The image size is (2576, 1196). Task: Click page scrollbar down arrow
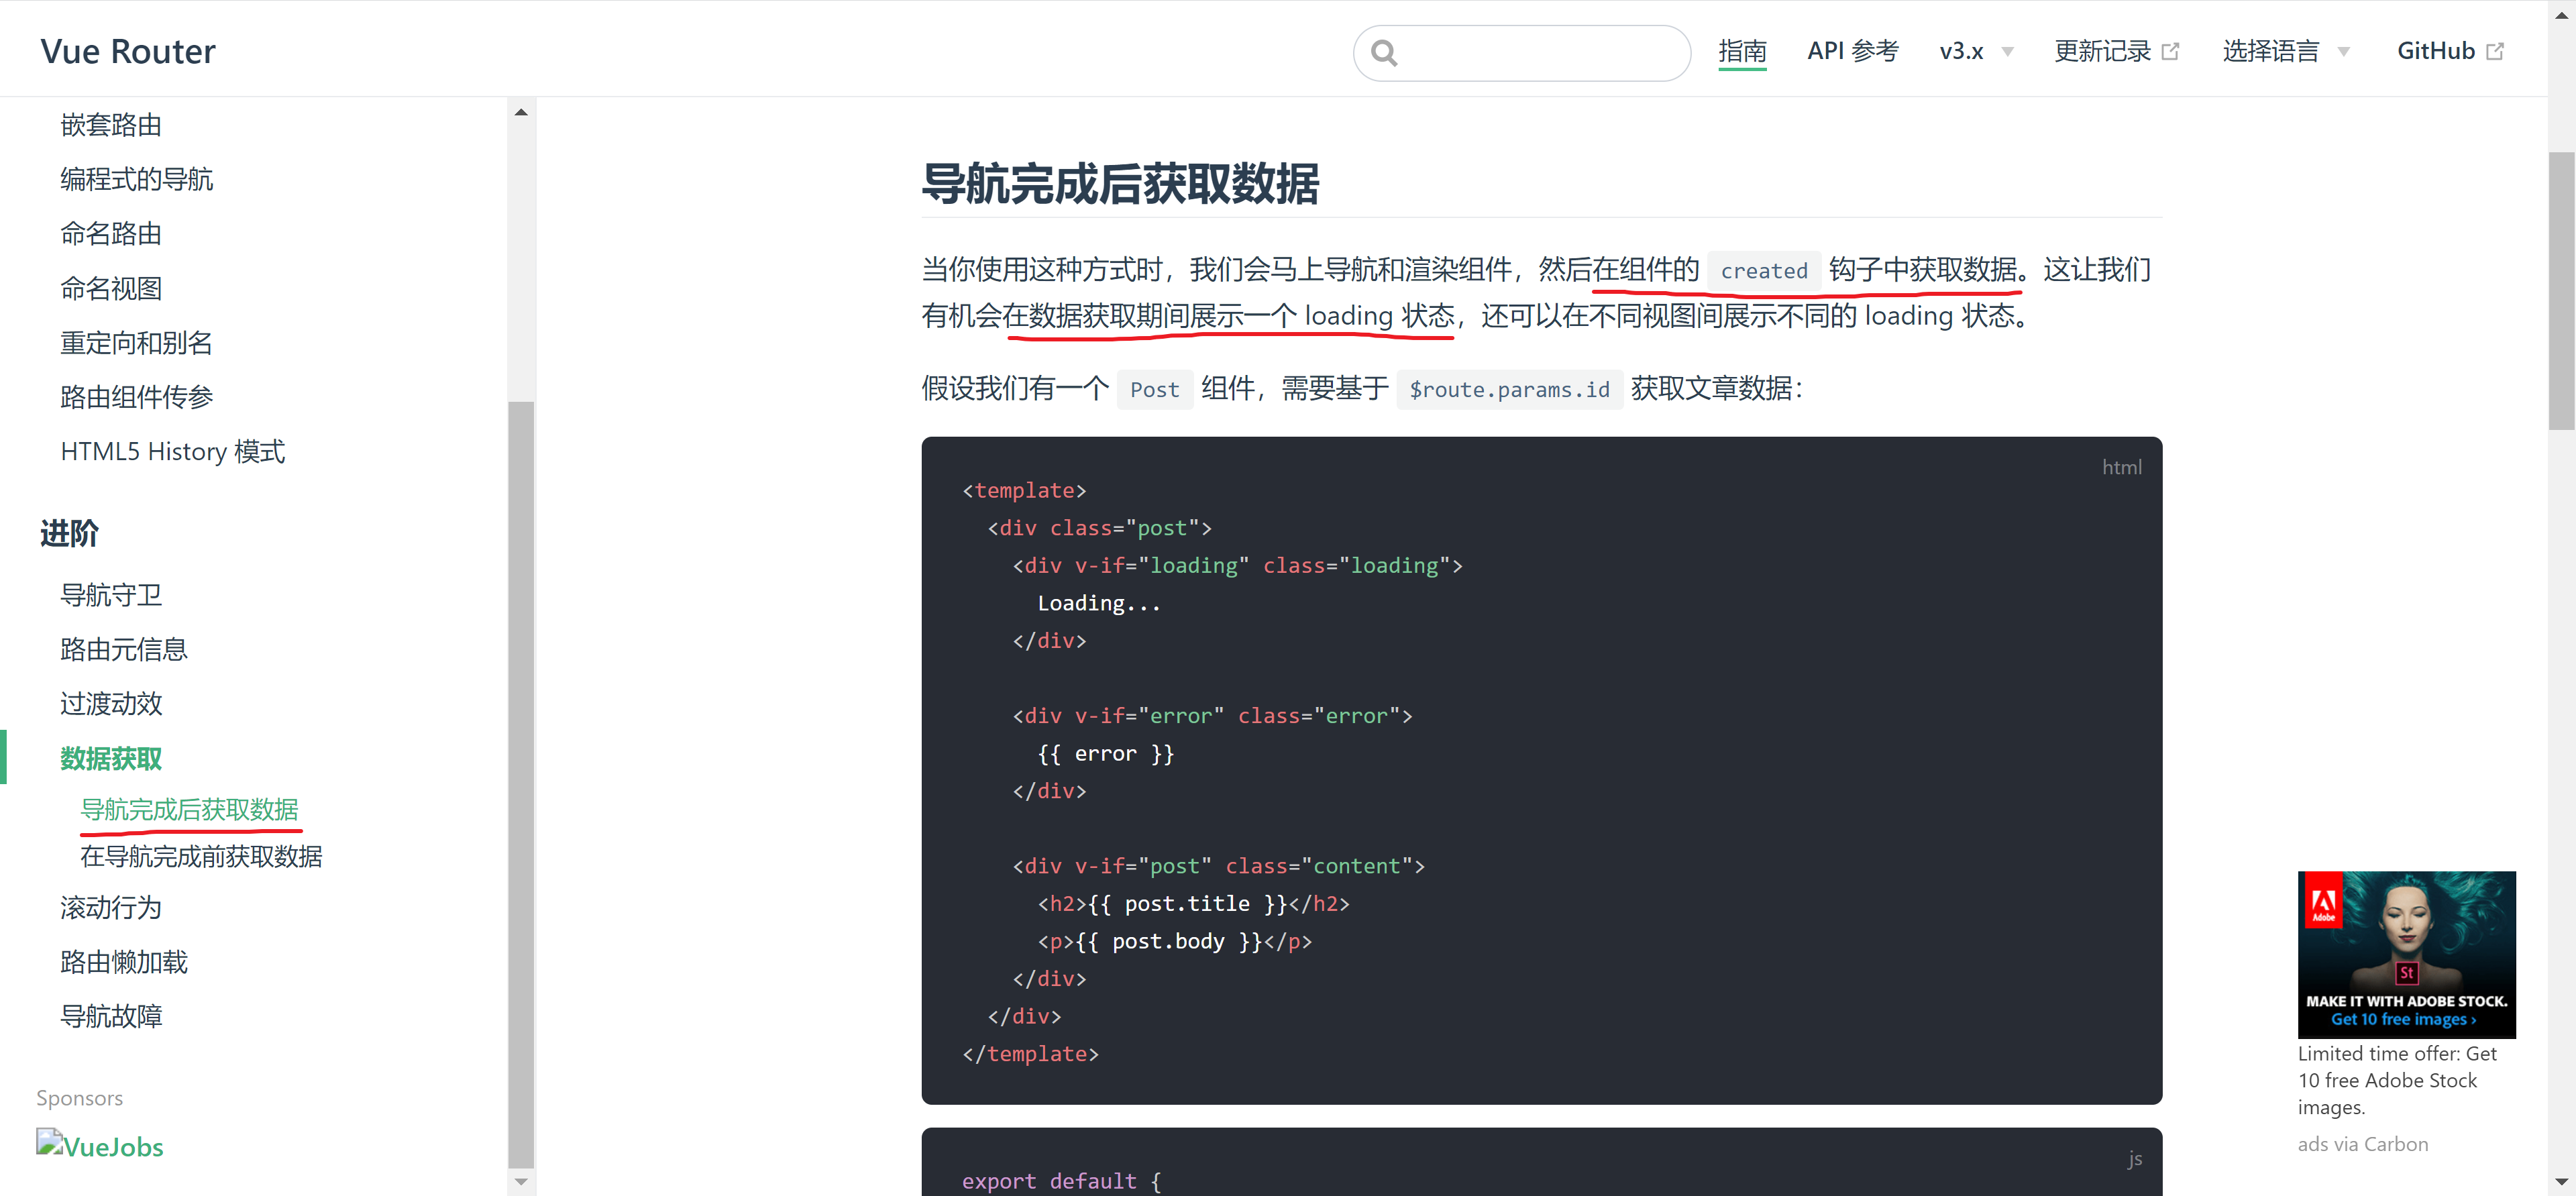pyautogui.click(x=2561, y=1181)
